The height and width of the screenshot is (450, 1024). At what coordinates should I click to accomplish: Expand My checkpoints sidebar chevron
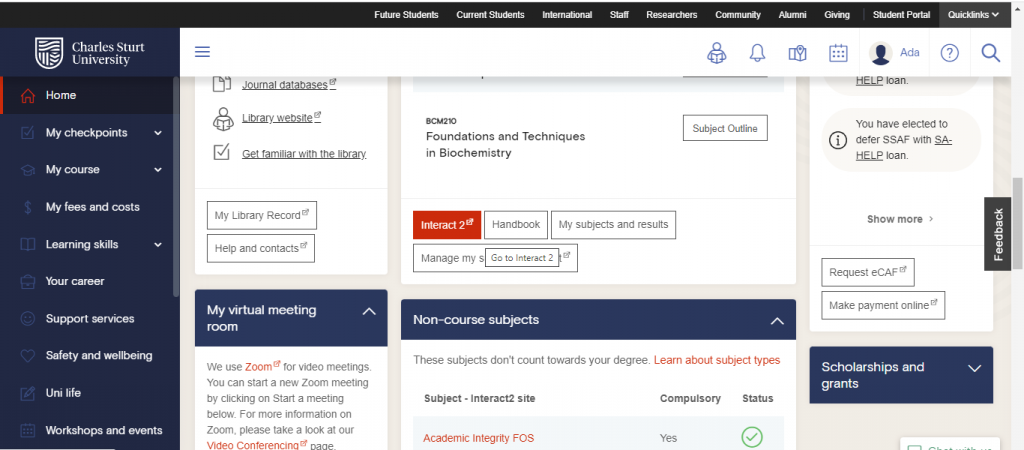pos(157,133)
